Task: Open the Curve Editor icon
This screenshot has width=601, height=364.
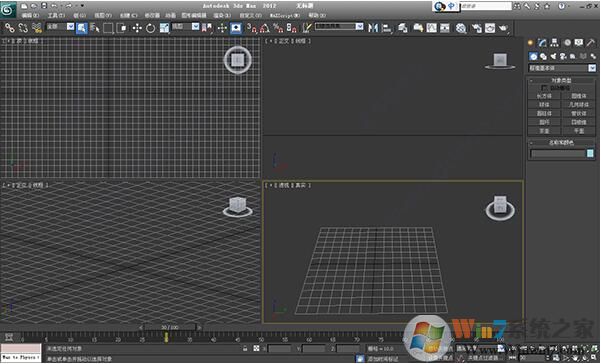Action: tap(432, 28)
